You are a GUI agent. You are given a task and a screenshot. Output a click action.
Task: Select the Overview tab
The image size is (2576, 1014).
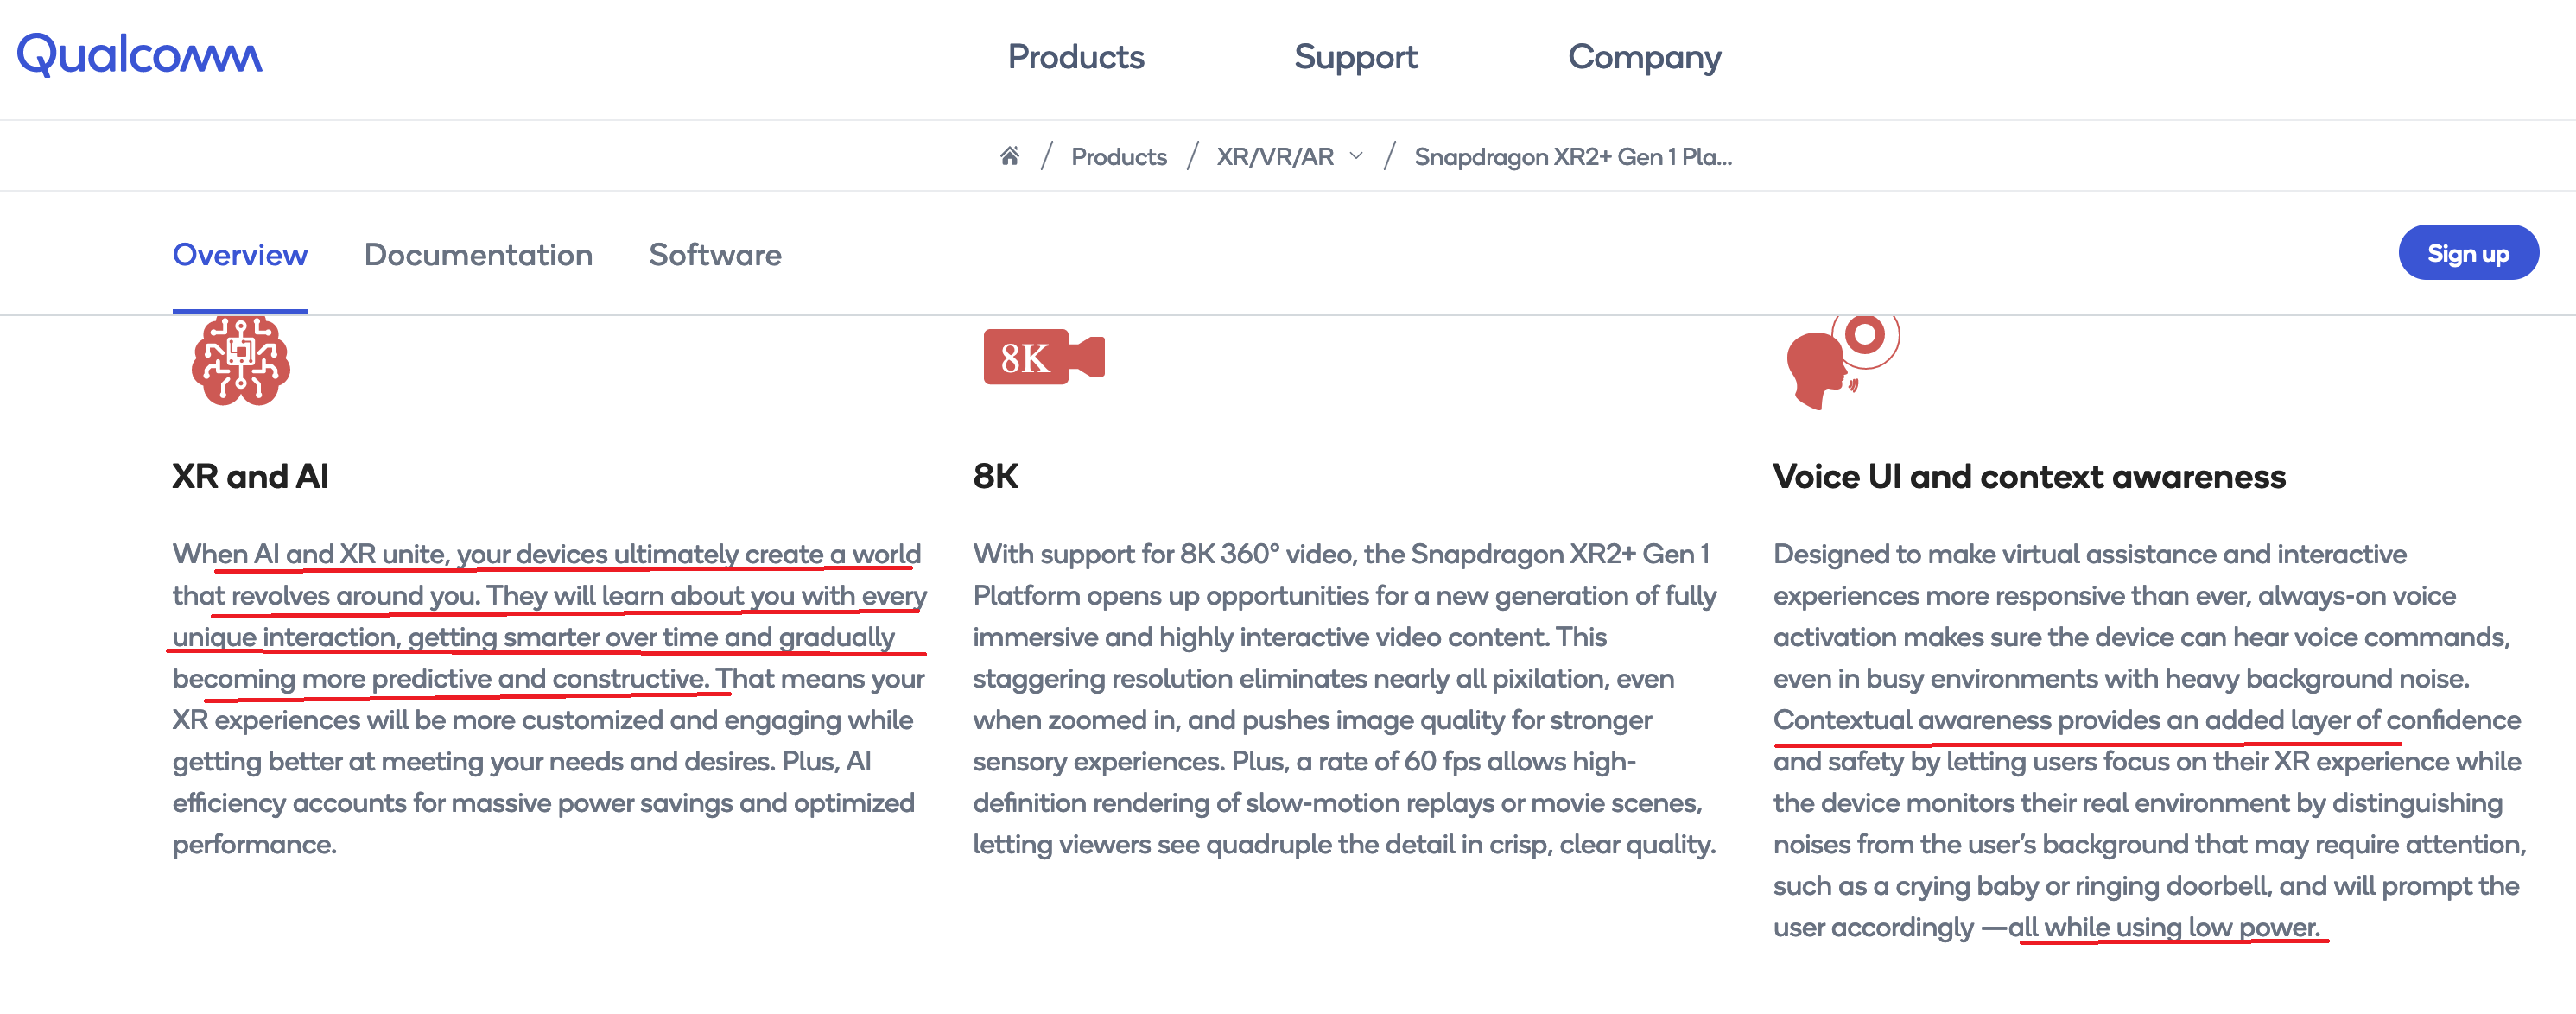(x=240, y=255)
